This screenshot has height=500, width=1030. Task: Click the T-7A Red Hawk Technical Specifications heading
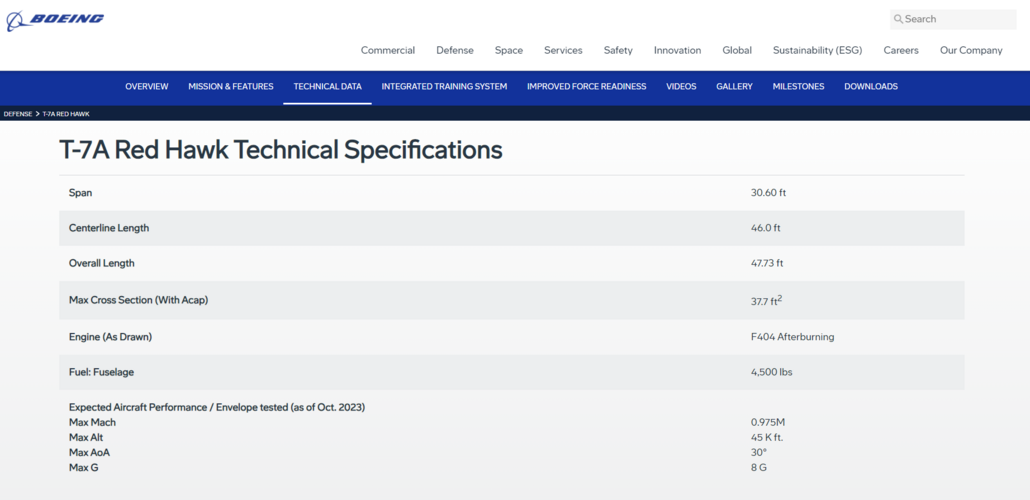tap(280, 150)
